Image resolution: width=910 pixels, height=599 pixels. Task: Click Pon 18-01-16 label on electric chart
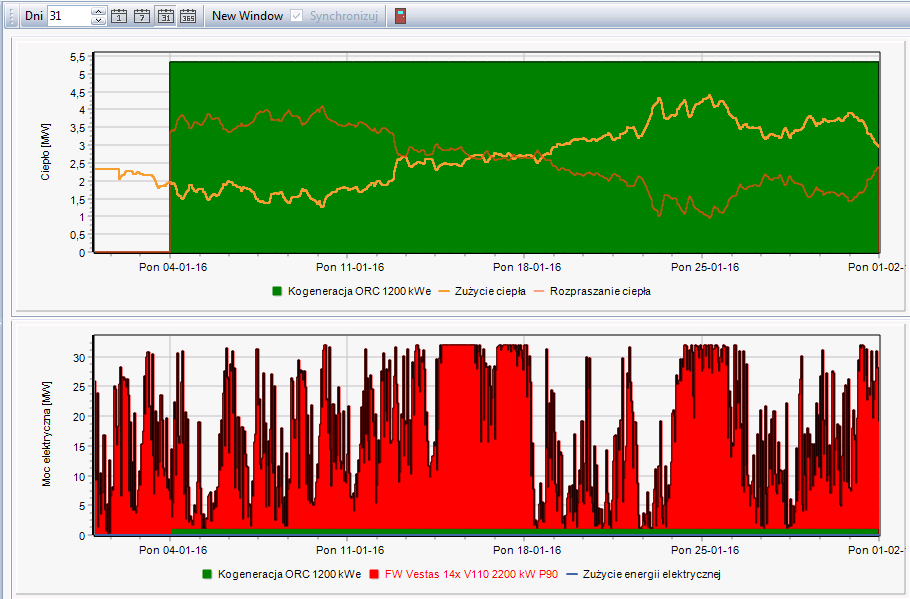click(527, 550)
